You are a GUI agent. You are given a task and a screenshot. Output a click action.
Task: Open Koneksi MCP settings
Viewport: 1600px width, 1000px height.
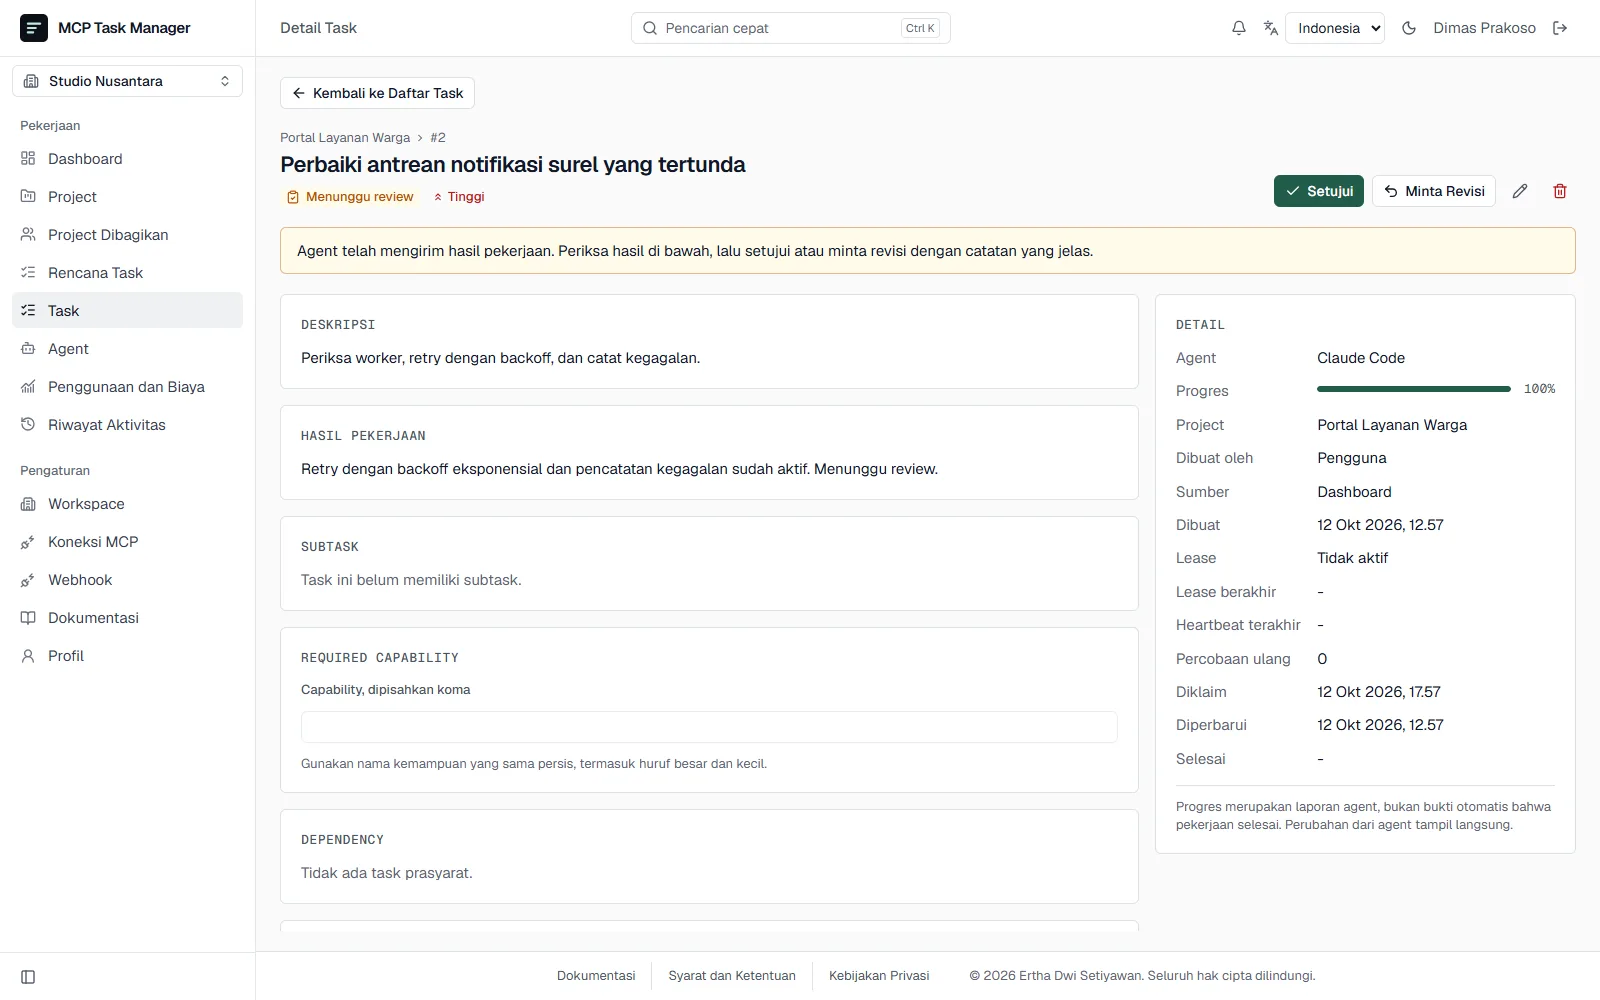pyautogui.click(x=127, y=542)
